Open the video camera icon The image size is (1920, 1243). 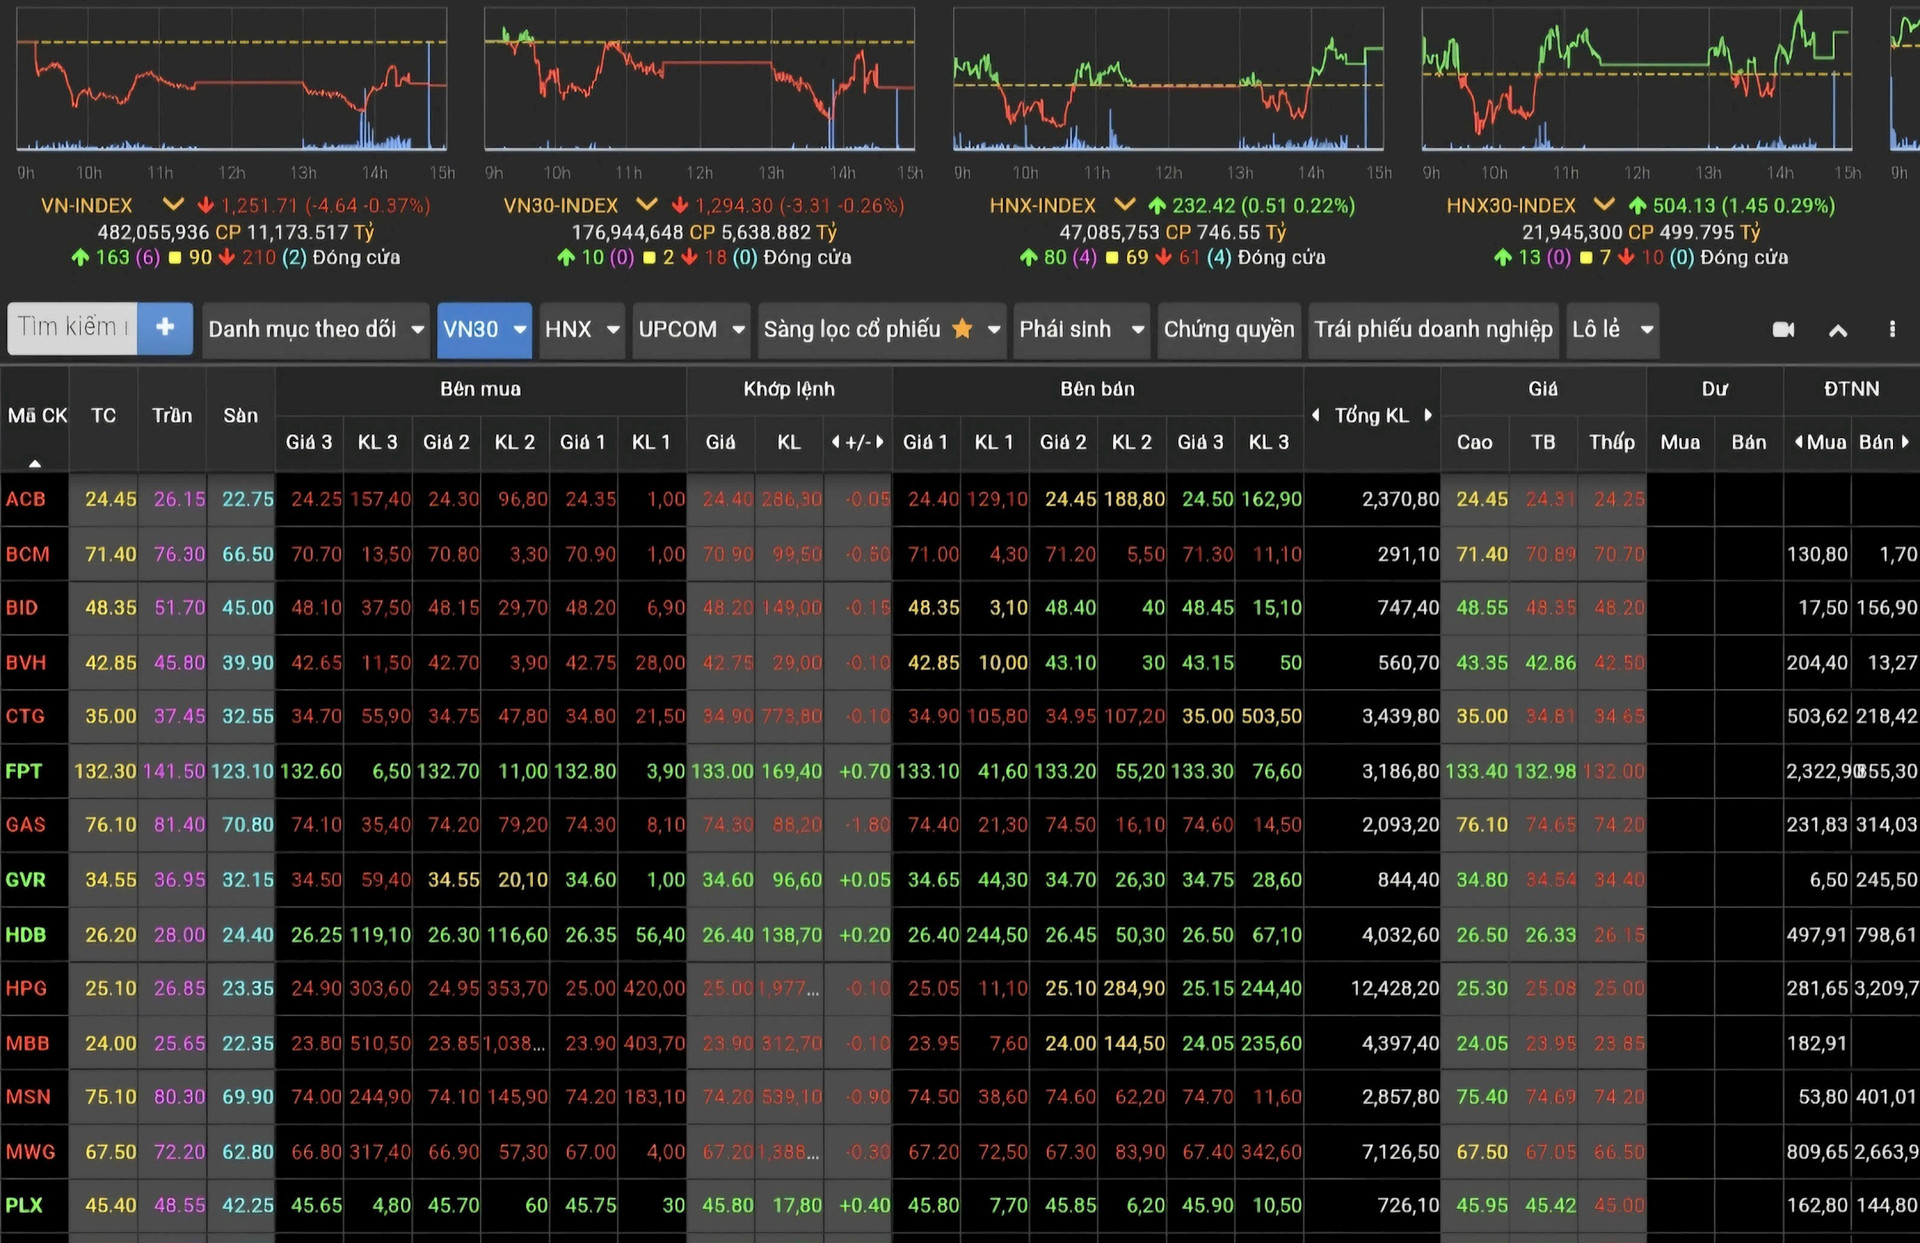pos(1783,329)
